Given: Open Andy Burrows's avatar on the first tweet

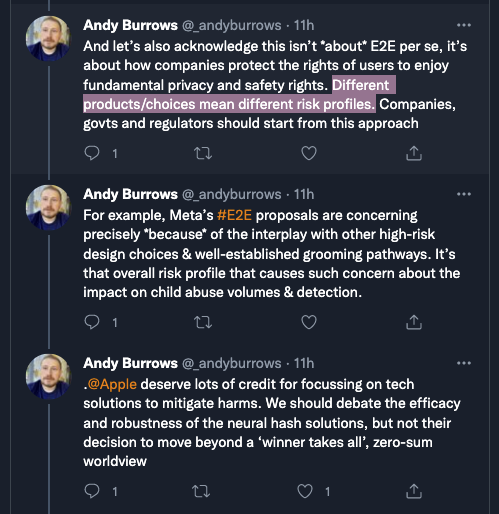Looking at the screenshot, I should [x=49, y=38].
